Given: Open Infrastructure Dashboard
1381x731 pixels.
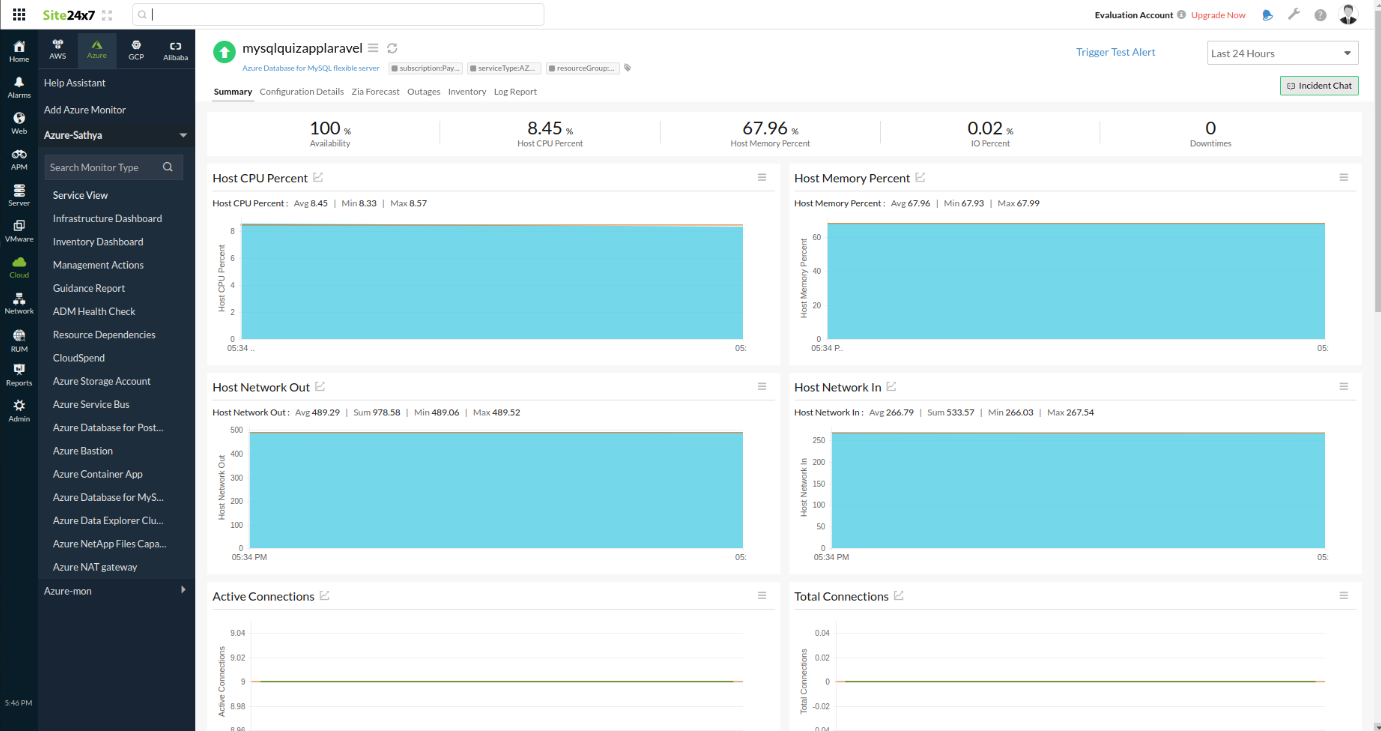Looking at the screenshot, I should pyautogui.click(x=107, y=218).
